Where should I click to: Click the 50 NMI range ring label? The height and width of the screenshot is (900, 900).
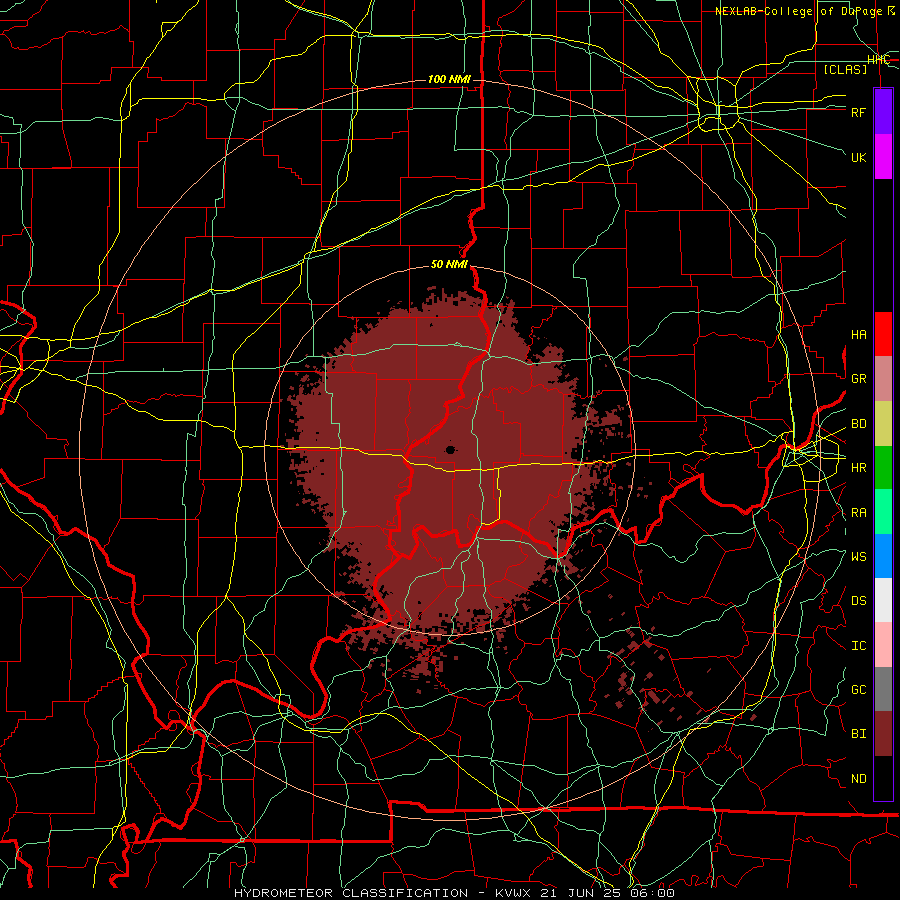449,264
